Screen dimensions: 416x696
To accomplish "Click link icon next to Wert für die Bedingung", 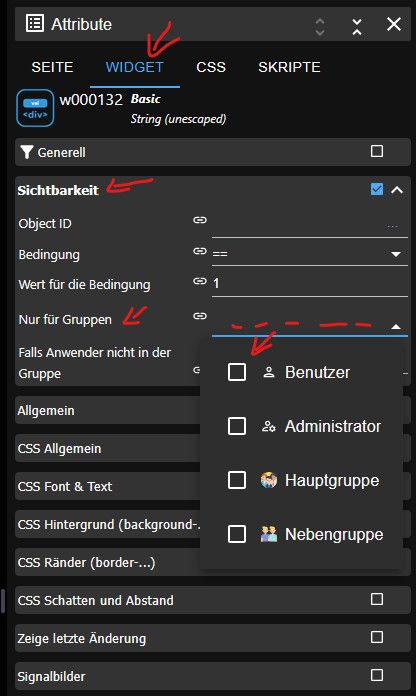I will 200,281.
